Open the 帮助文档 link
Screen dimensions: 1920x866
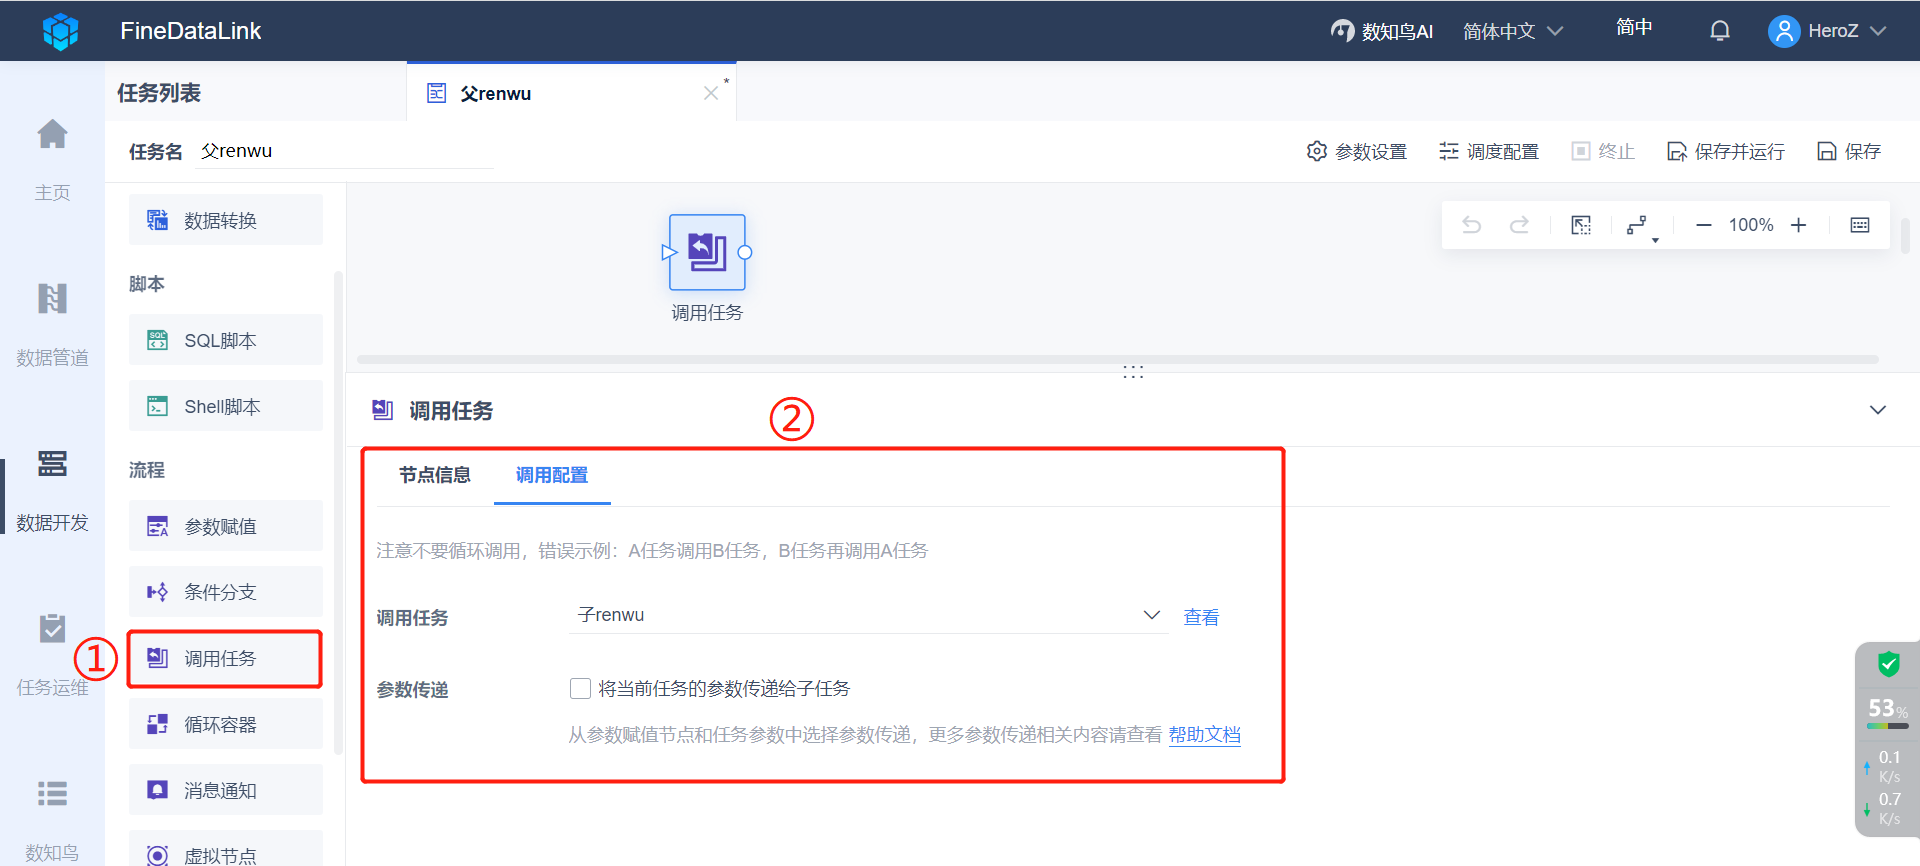pos(1205,735)
